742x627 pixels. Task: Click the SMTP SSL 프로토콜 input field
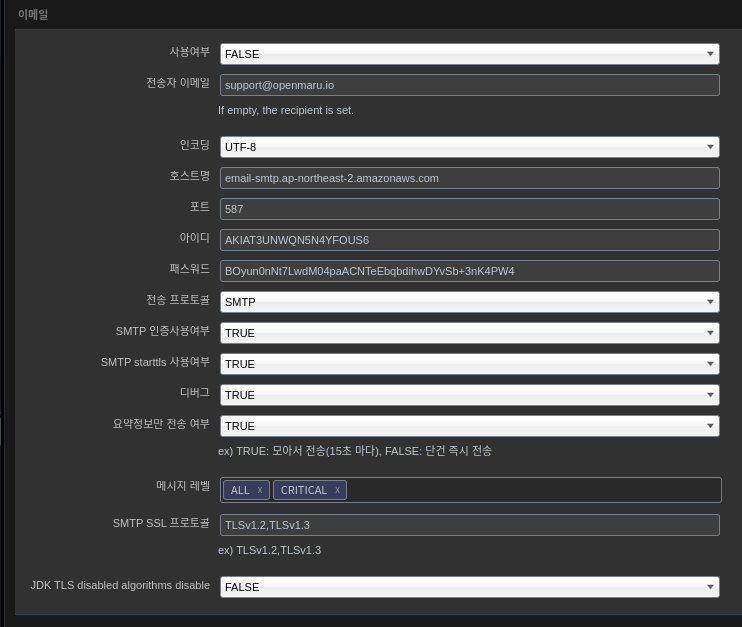(x=469, y=525)
